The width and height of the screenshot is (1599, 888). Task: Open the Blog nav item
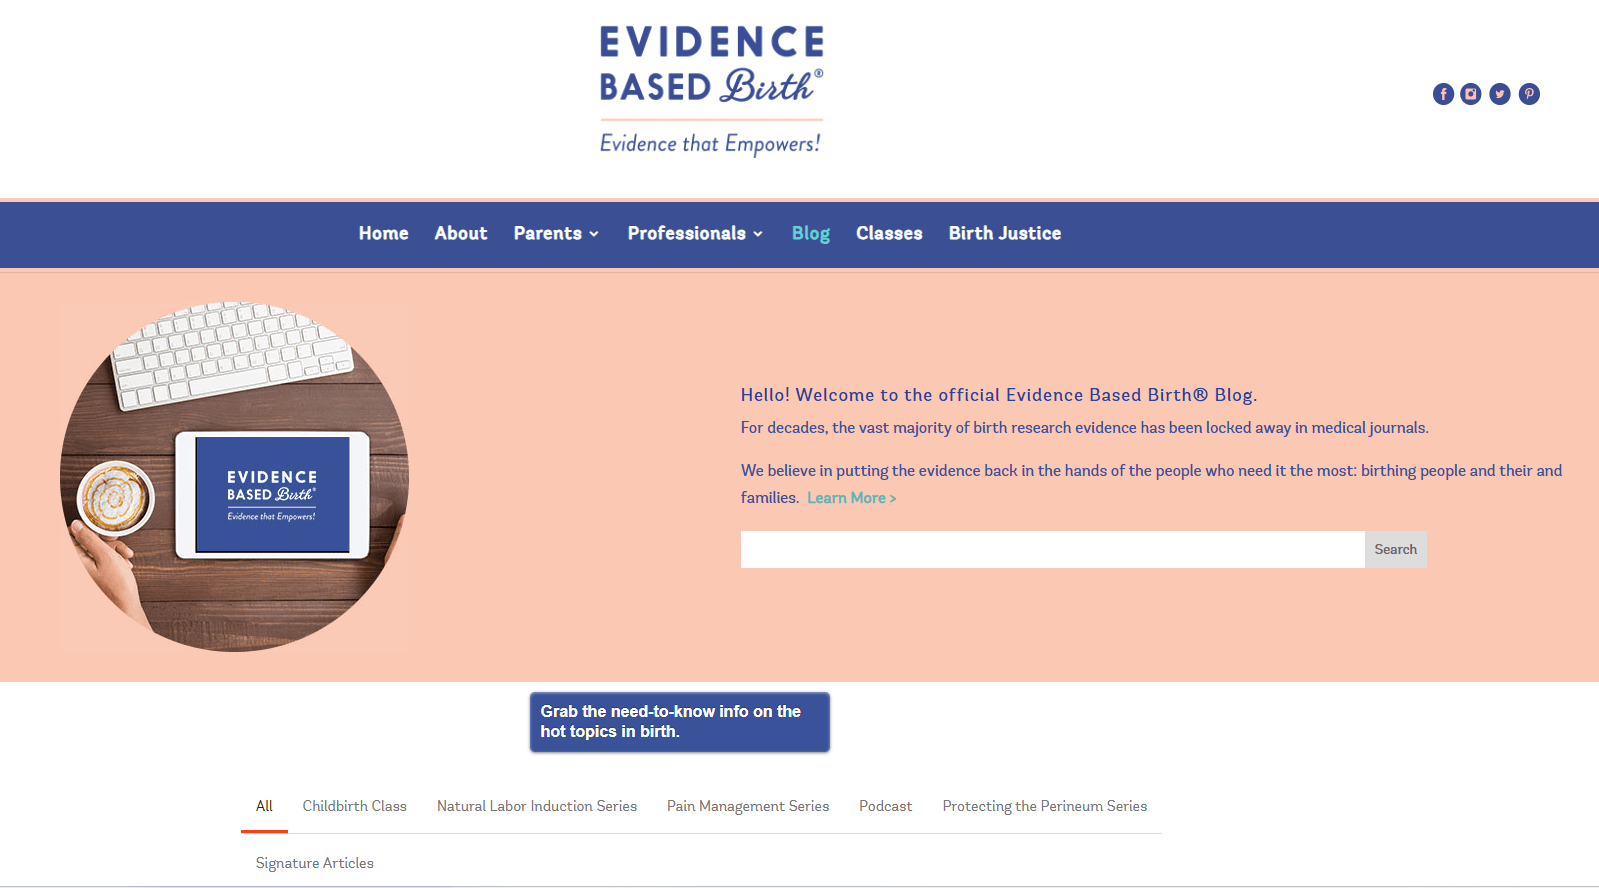point(811,233)
